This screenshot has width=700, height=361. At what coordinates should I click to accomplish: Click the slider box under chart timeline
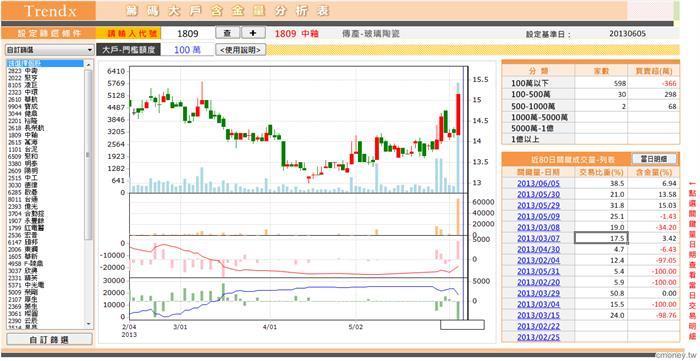(462, 325)
